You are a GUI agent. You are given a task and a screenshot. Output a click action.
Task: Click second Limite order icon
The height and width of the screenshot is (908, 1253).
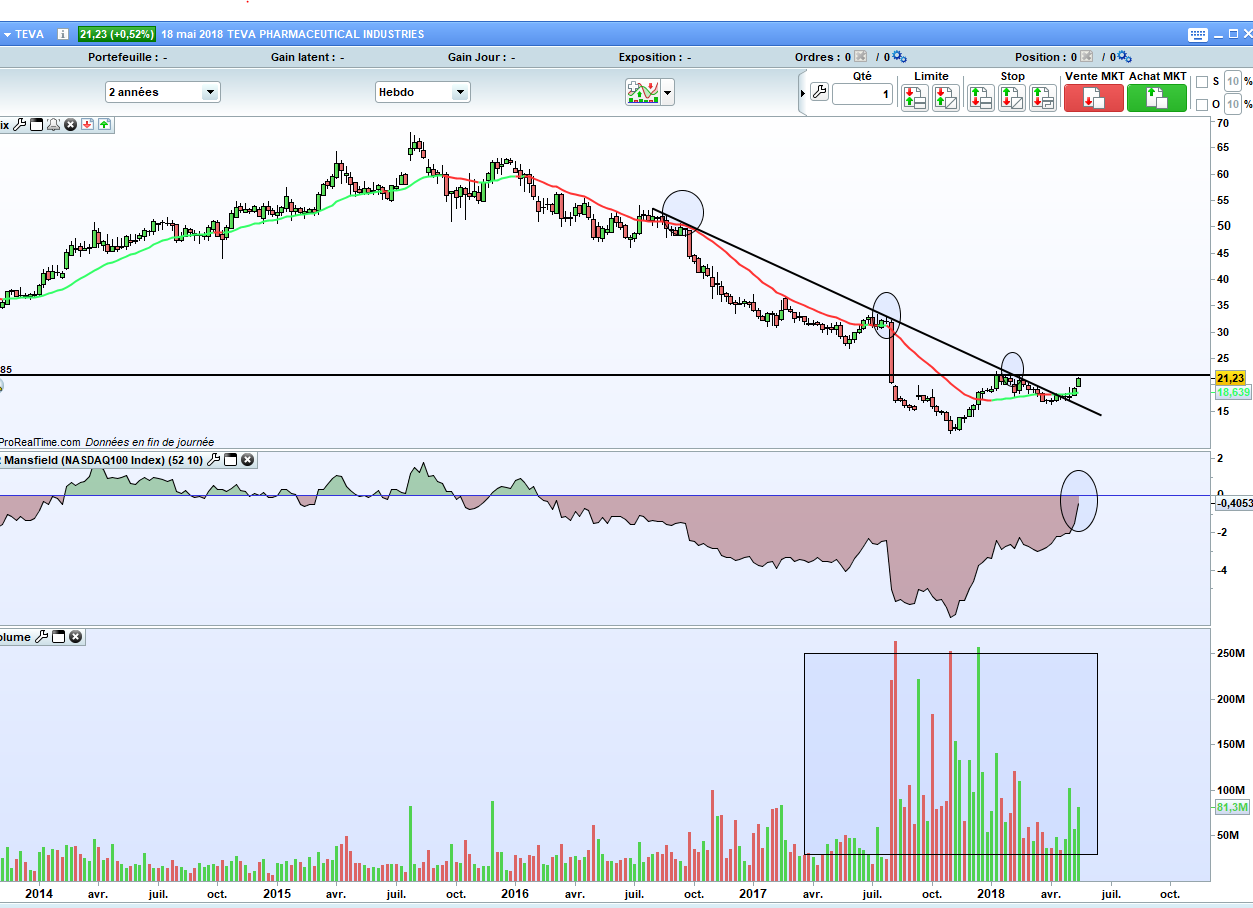click(x=946, y=97)
